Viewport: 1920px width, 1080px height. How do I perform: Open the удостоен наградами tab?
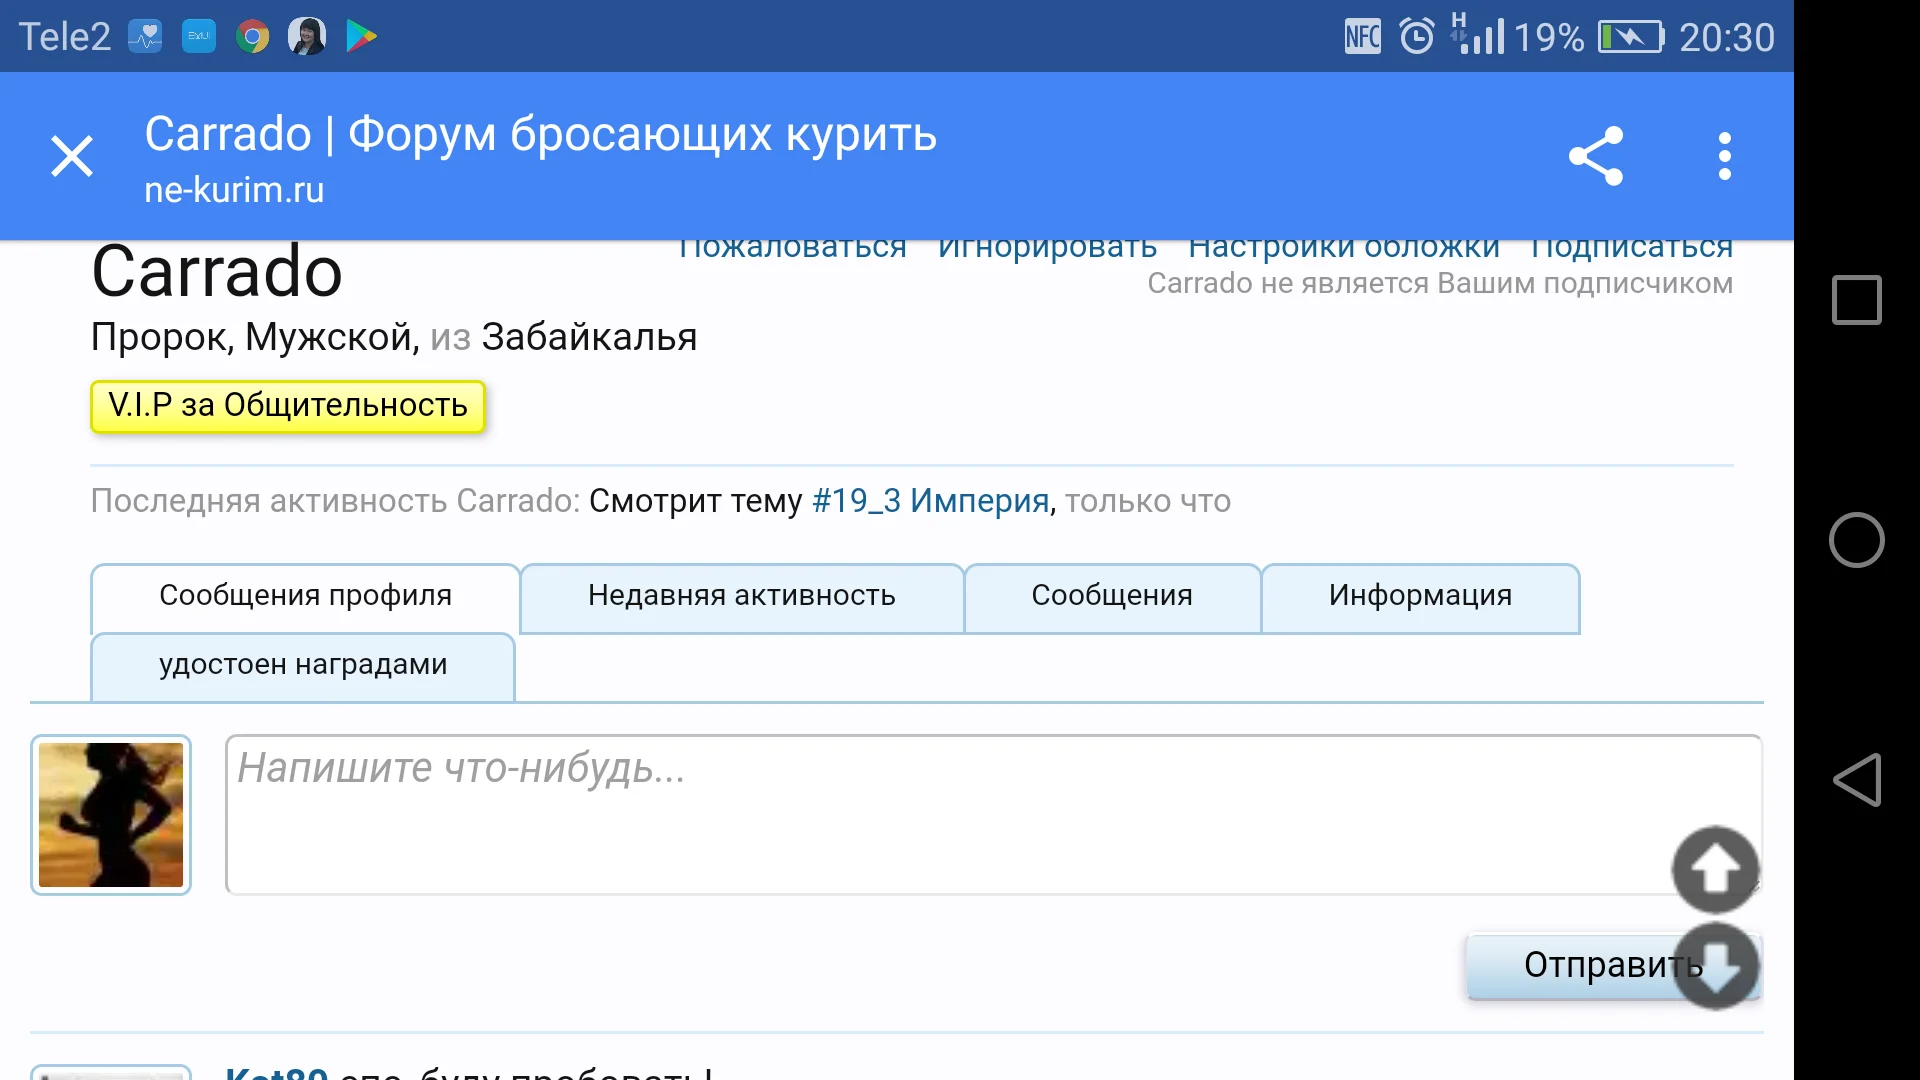click(302, 664)
